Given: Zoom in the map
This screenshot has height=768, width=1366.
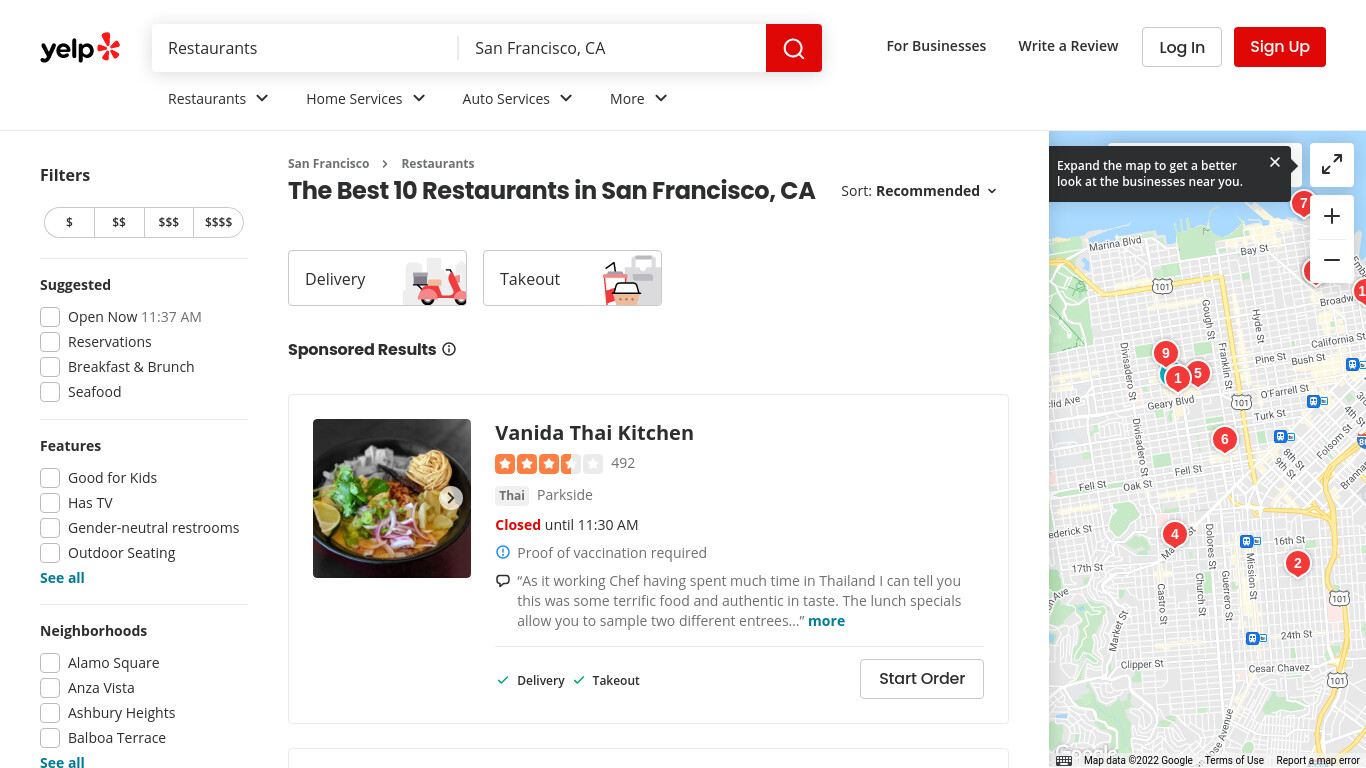Looking at the screenshot, I should pyautogui.click(x=1332, y=217).
